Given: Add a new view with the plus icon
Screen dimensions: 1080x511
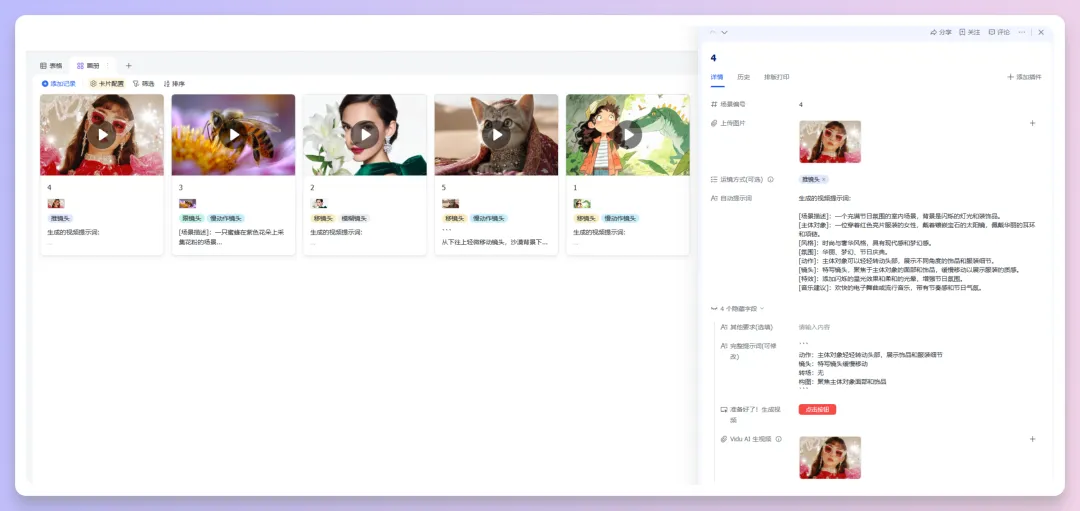Looking at the screenshot, I should (128, 65).
